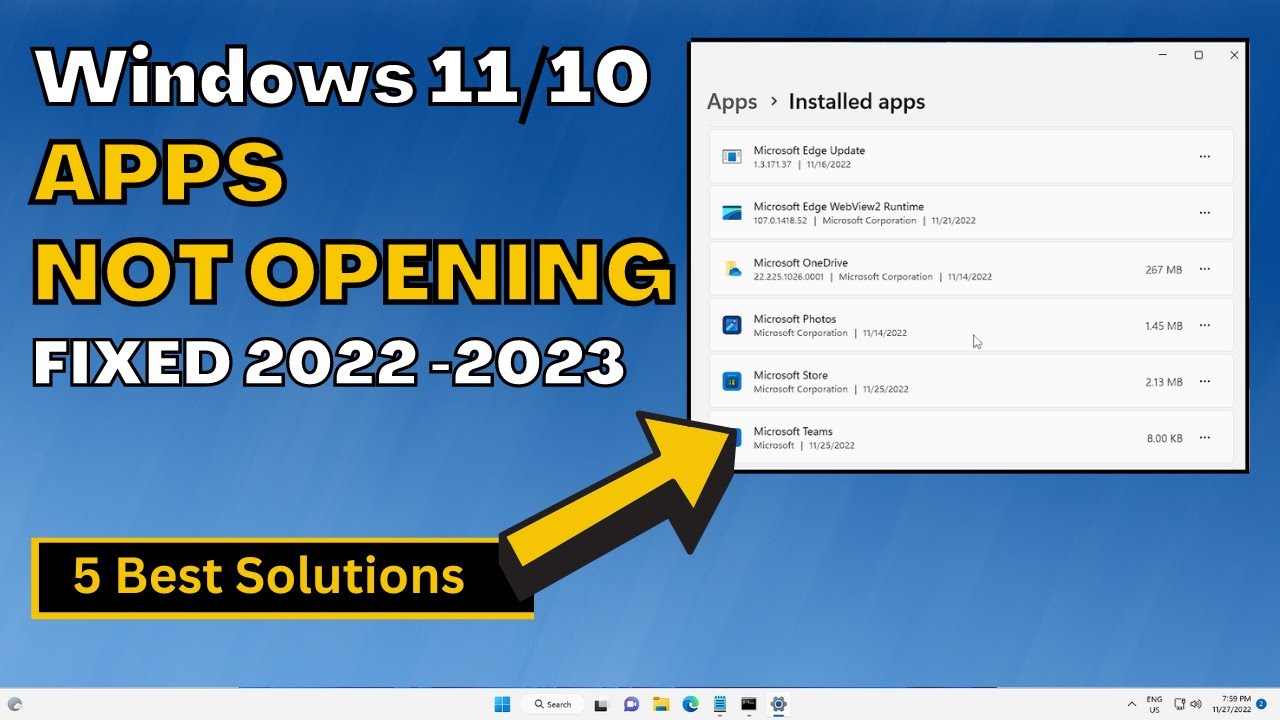The image size is (1280, 720).
Task: Select the Microsoft Store entry name
Action: coord(790,375)
